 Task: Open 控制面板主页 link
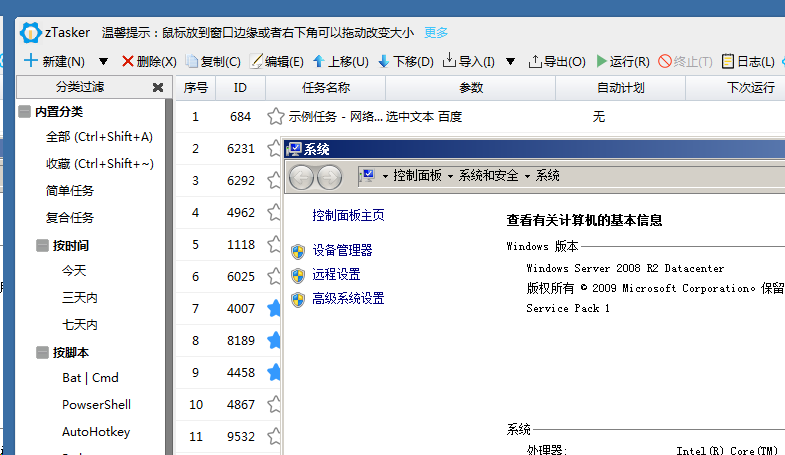click(x=348, y=215)
